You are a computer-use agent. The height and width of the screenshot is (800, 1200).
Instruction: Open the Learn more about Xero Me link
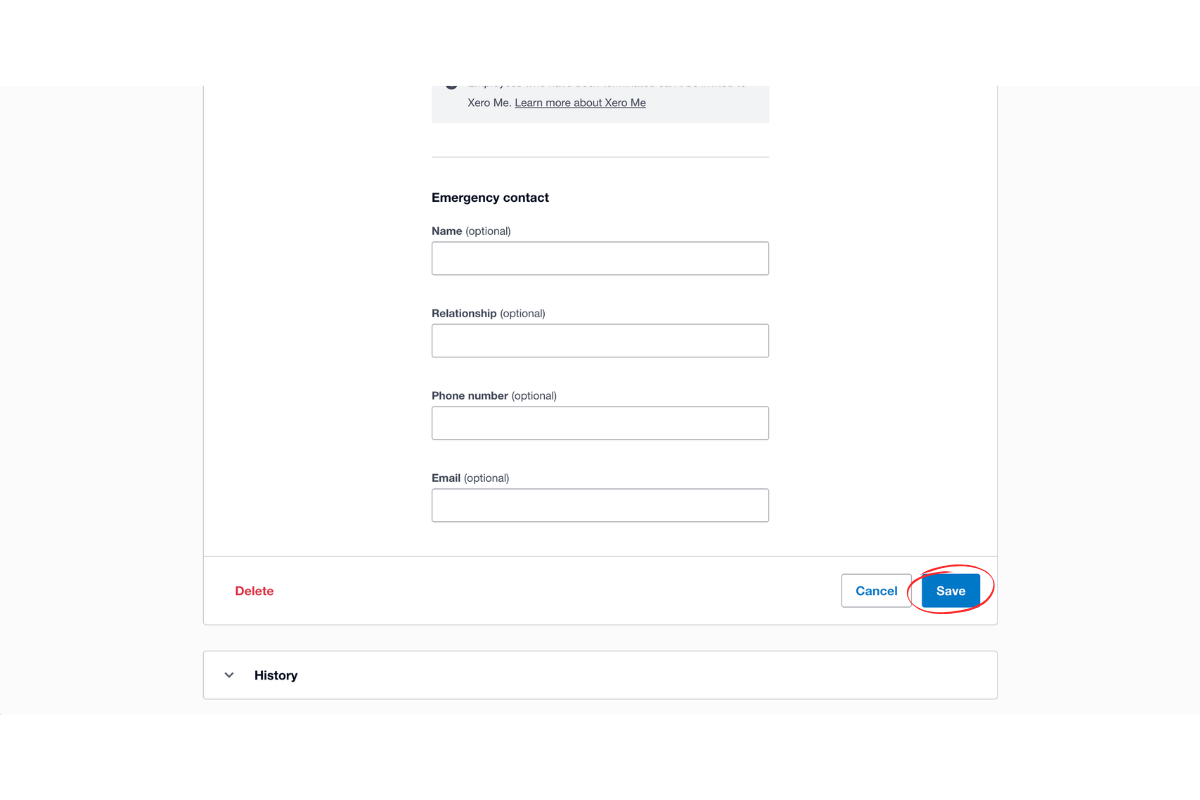(x=579, y=102)
